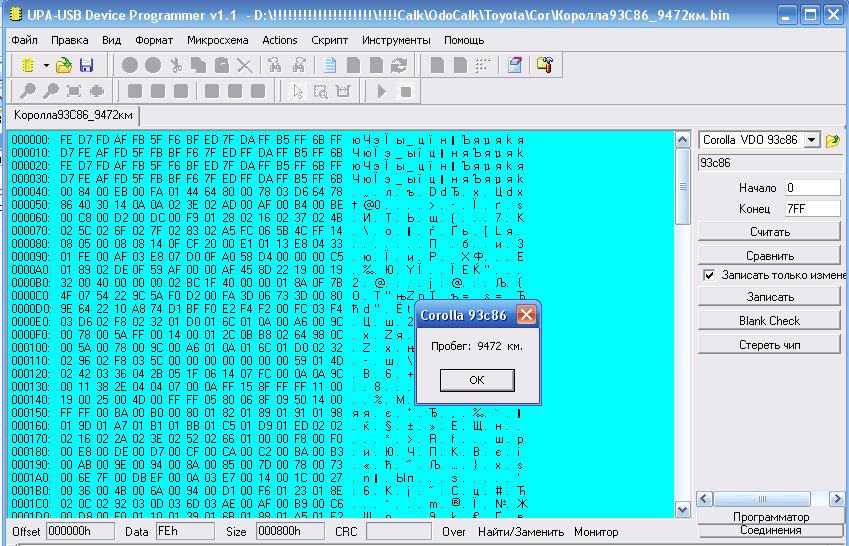Click the dashed-selection magnifier icon
849x546 pixels.
[x=321, y=91]
